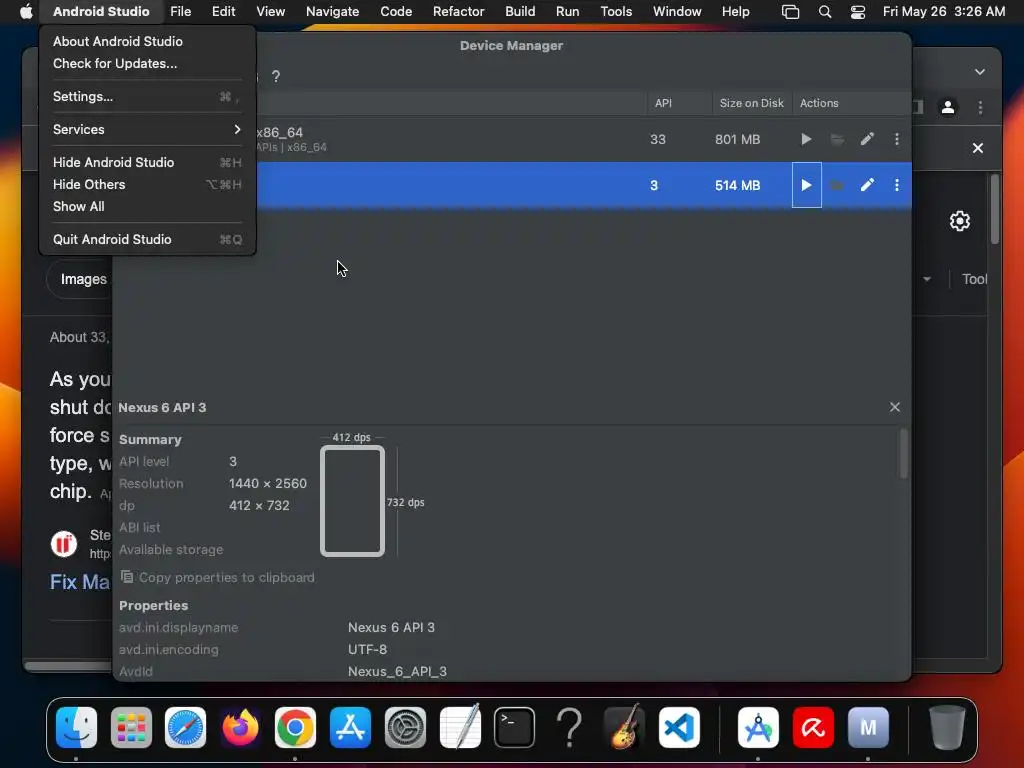Open Android Studio from the Dock

tap(758, 727)
